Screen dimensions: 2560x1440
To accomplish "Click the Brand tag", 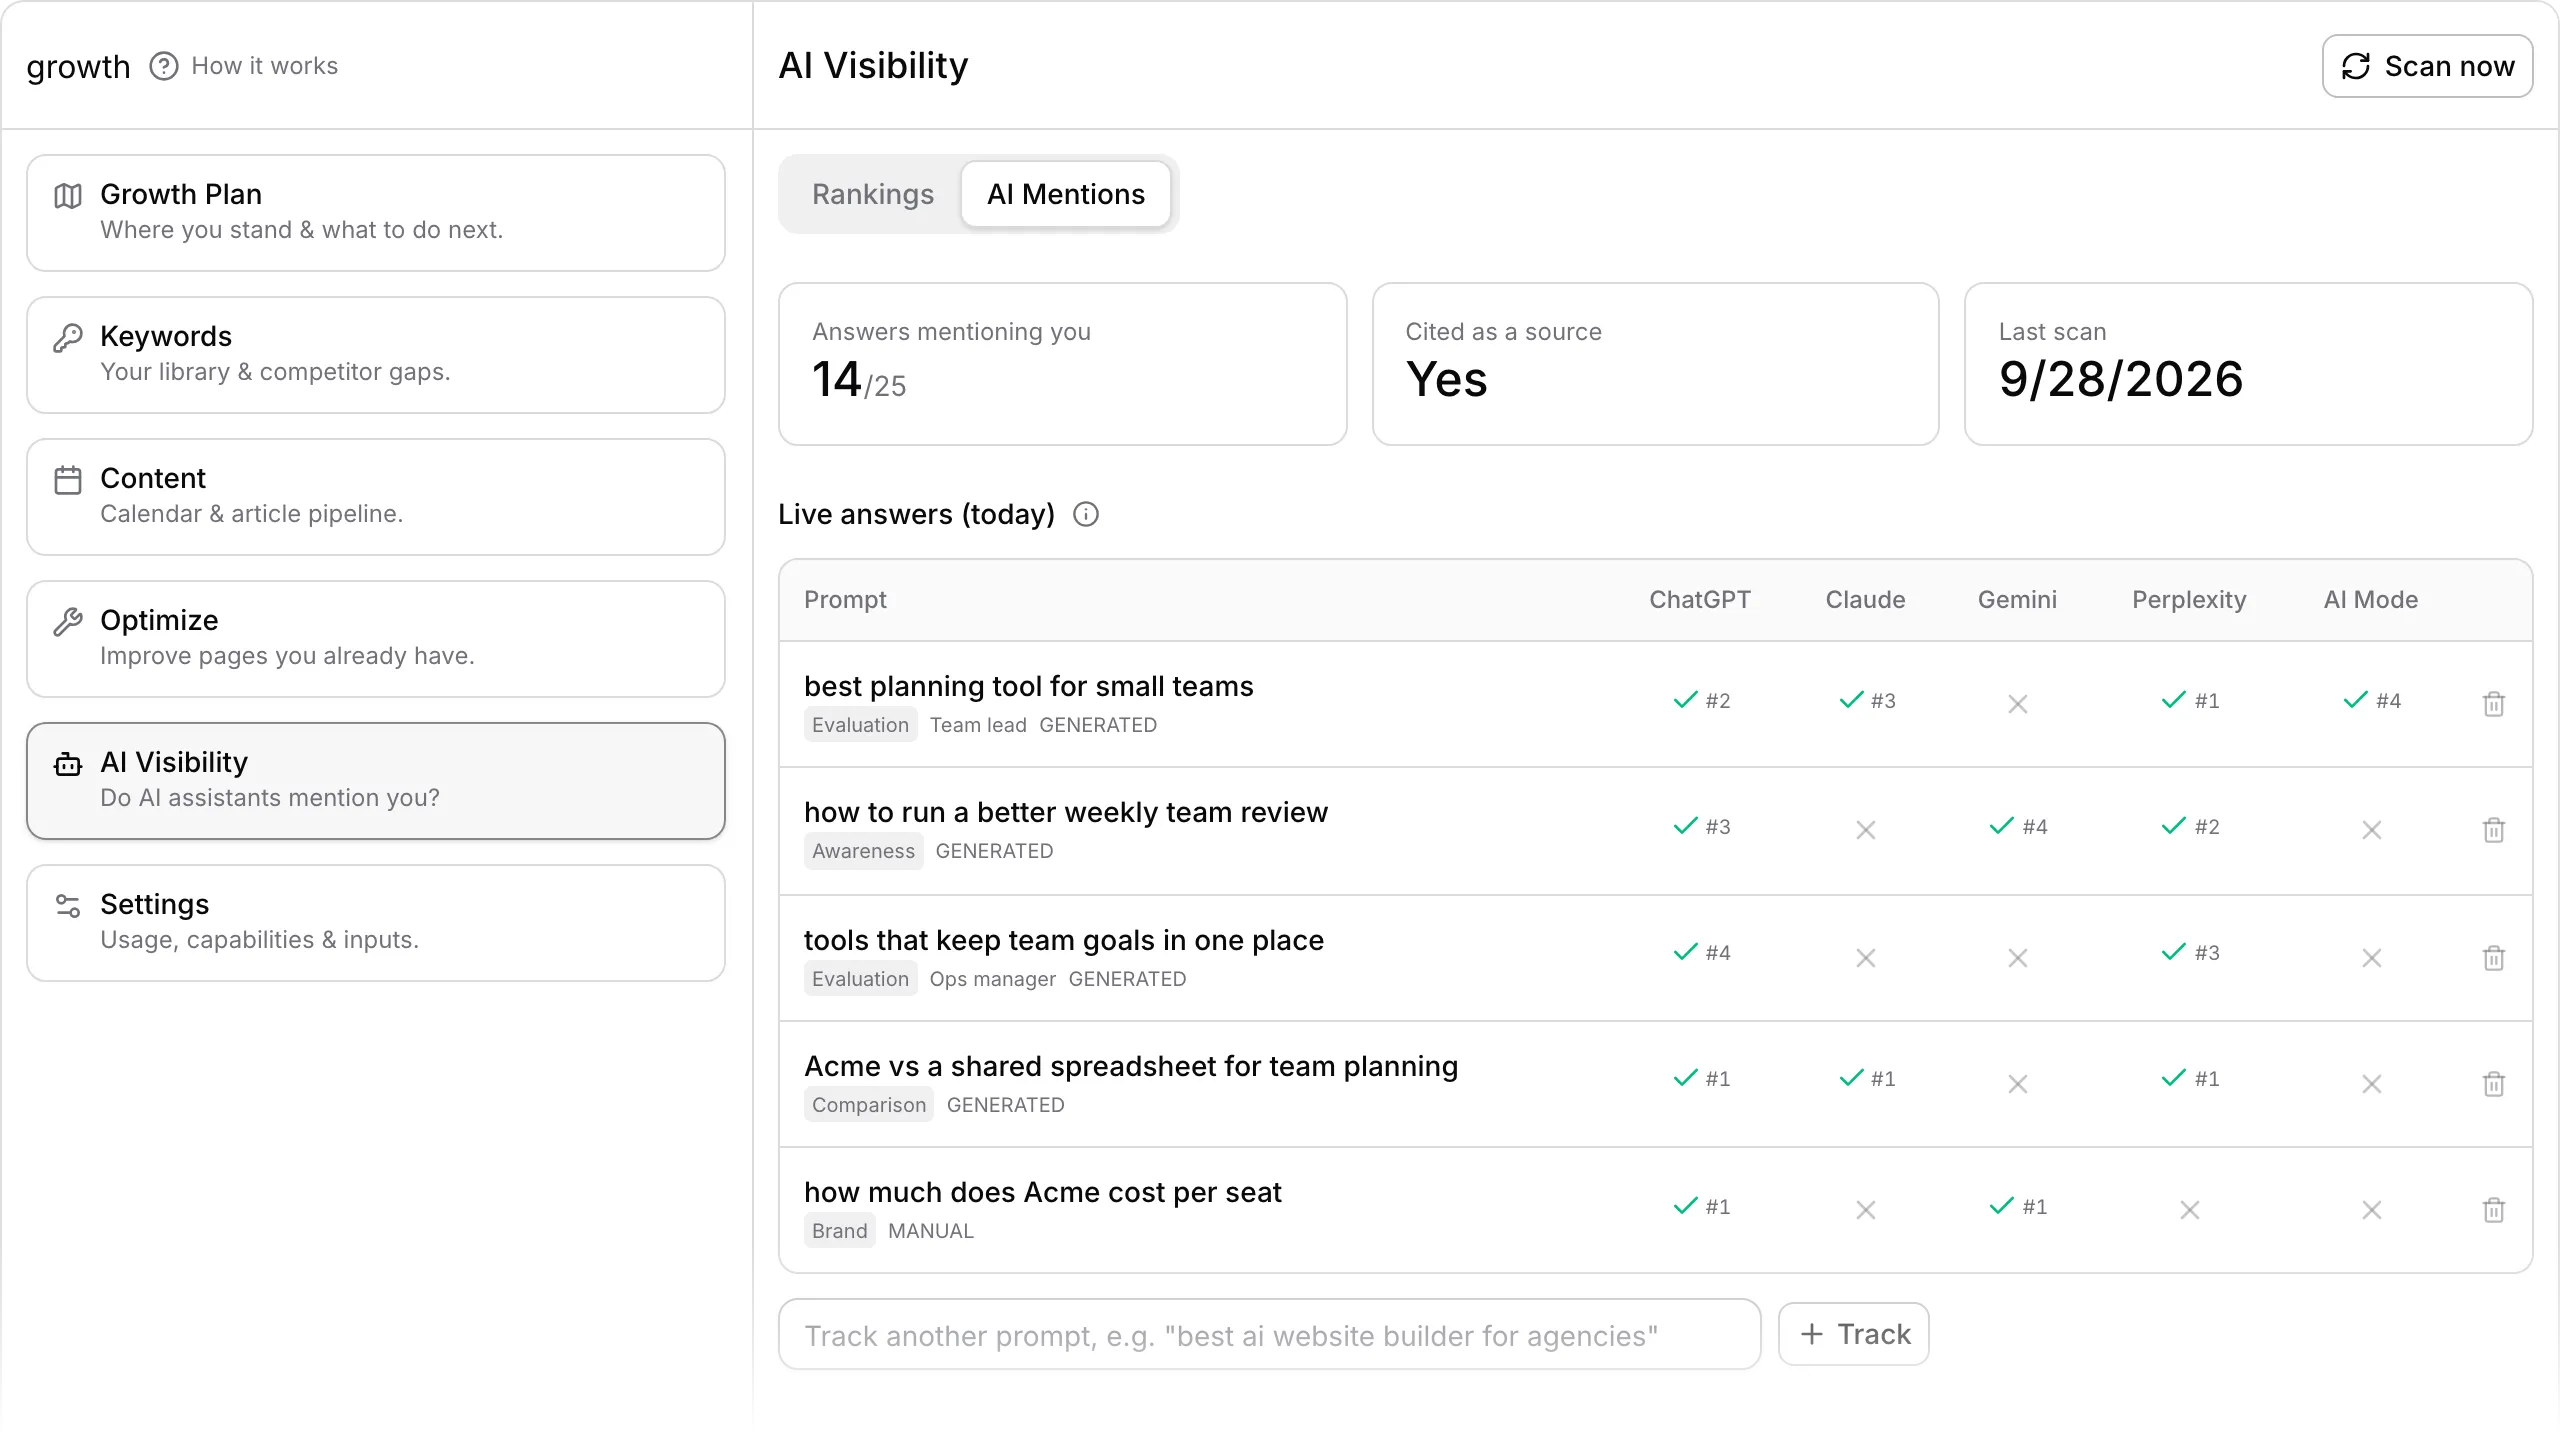I will pos(840,1231).
